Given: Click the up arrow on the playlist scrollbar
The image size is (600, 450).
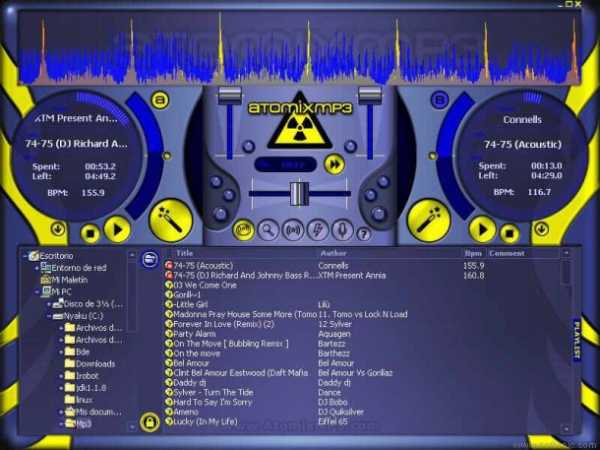Looking at the screenshot, I should pos(566,253).
